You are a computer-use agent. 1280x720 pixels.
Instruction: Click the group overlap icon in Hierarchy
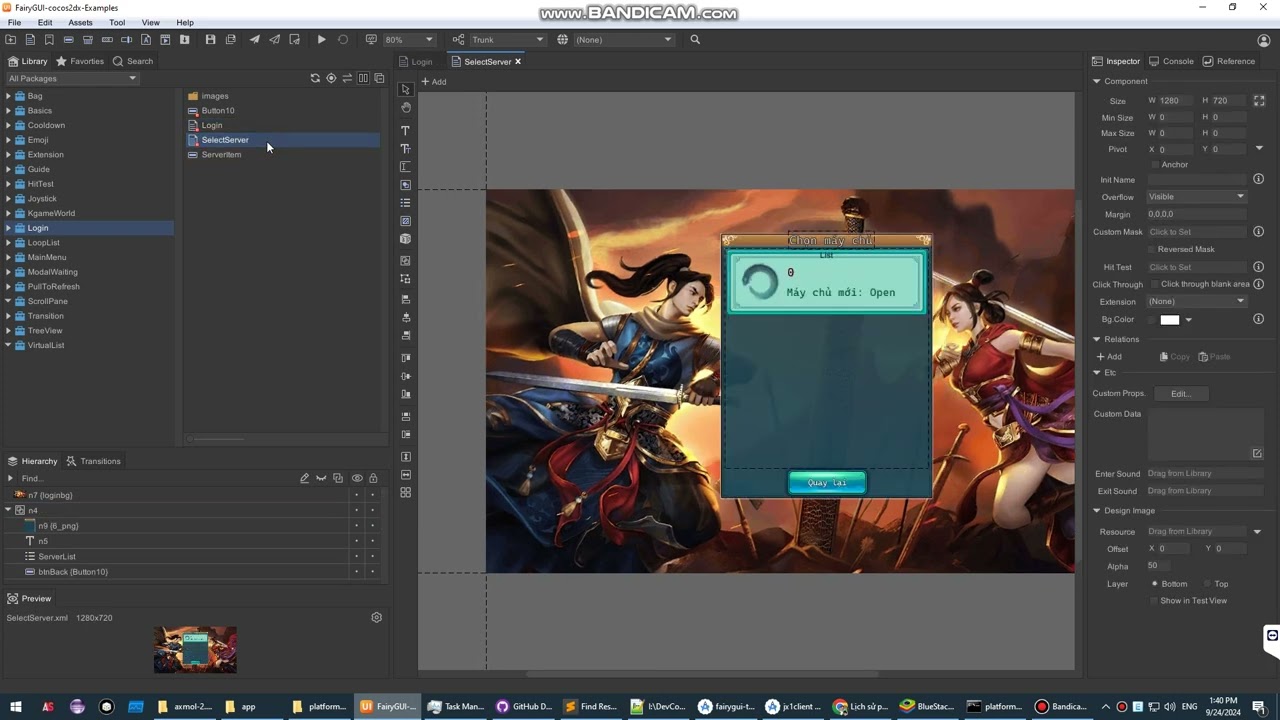pyautogui.click(x=338, y=478)
